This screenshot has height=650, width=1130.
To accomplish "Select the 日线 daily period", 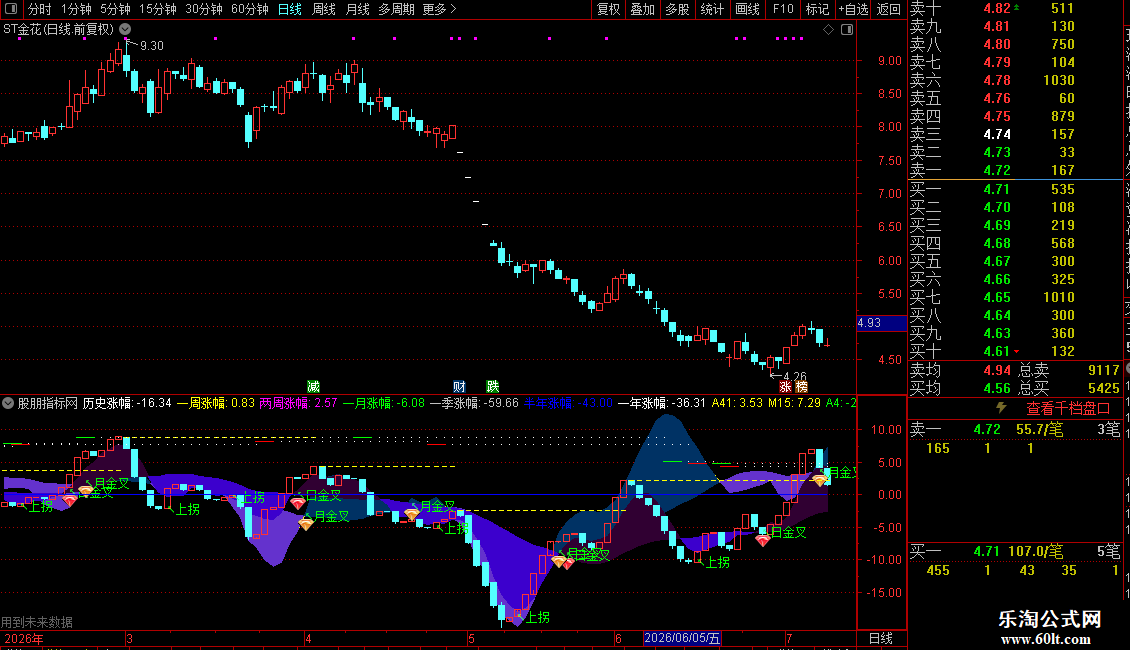I will (290, 9).
